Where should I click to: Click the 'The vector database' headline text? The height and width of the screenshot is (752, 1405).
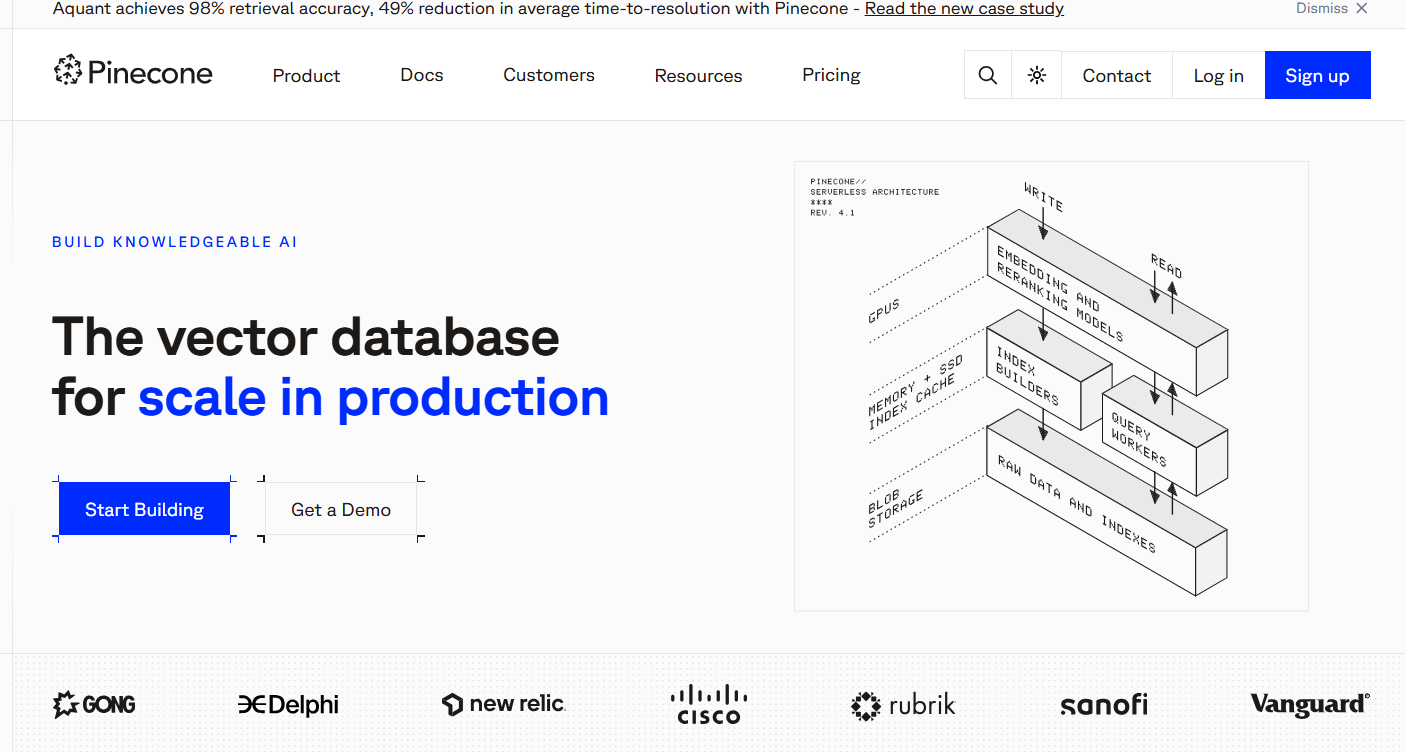[306, 336]
